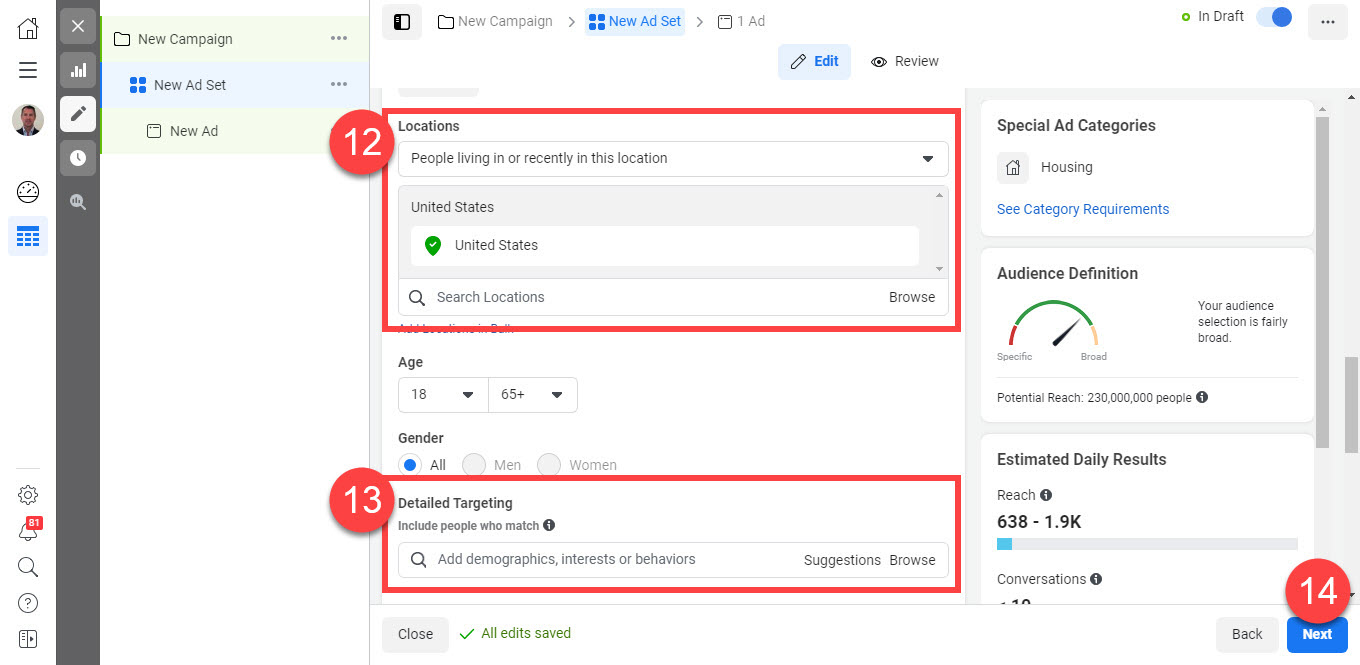Expand the location type dropdown
This screenshot has width=1360, height=665.
click(x=673, y=158)
